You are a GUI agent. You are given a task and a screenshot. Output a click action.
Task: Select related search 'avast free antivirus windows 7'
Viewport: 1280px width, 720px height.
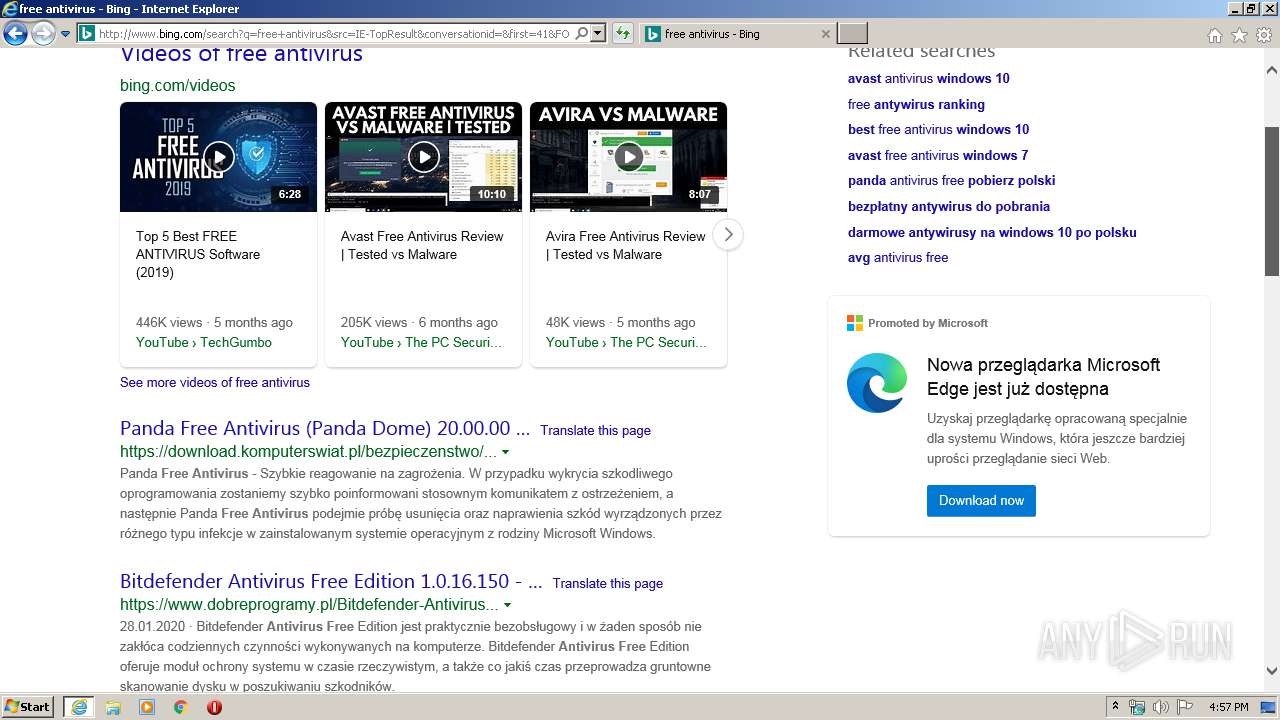[938, 155]
